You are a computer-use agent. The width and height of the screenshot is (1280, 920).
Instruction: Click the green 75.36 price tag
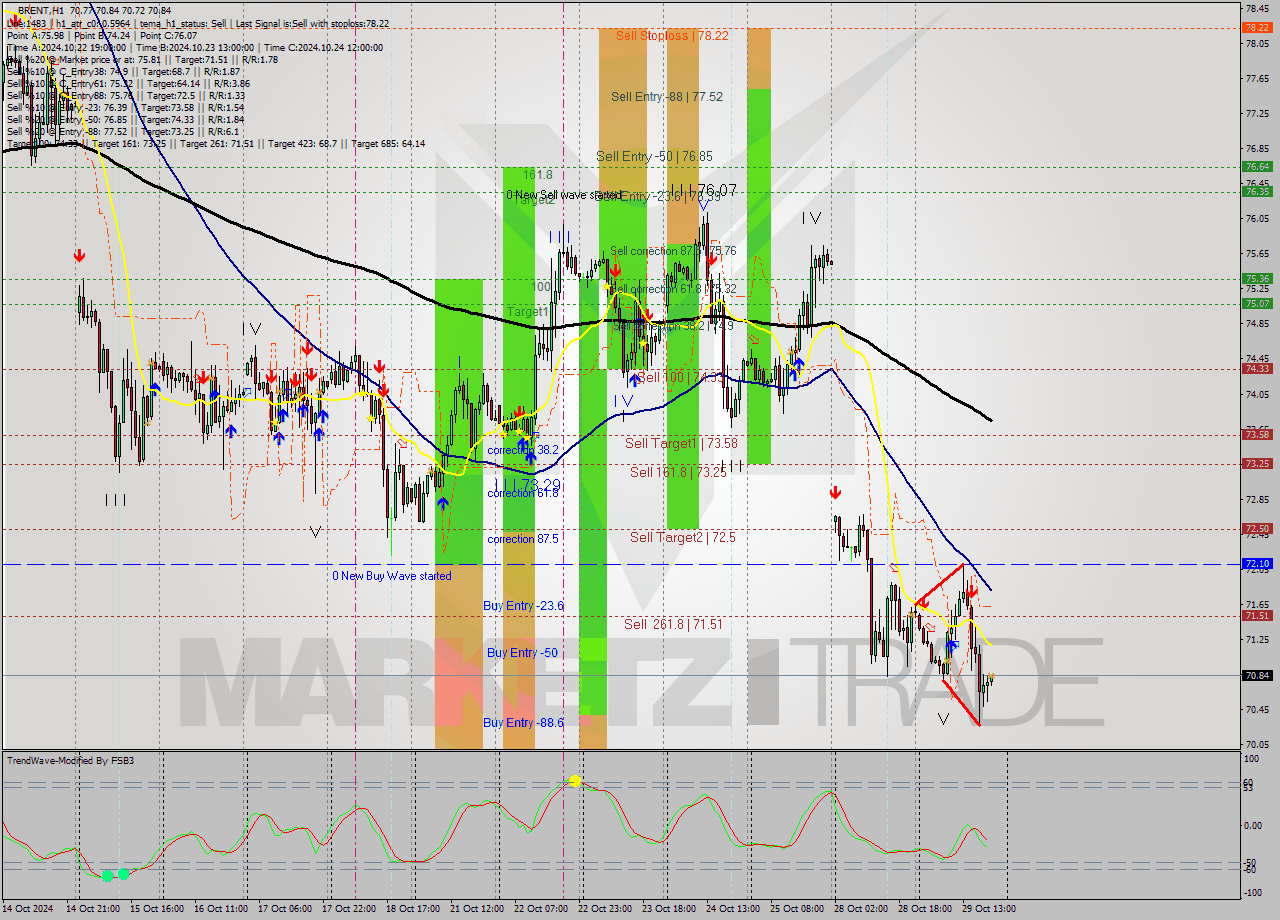coord(1257,279)
